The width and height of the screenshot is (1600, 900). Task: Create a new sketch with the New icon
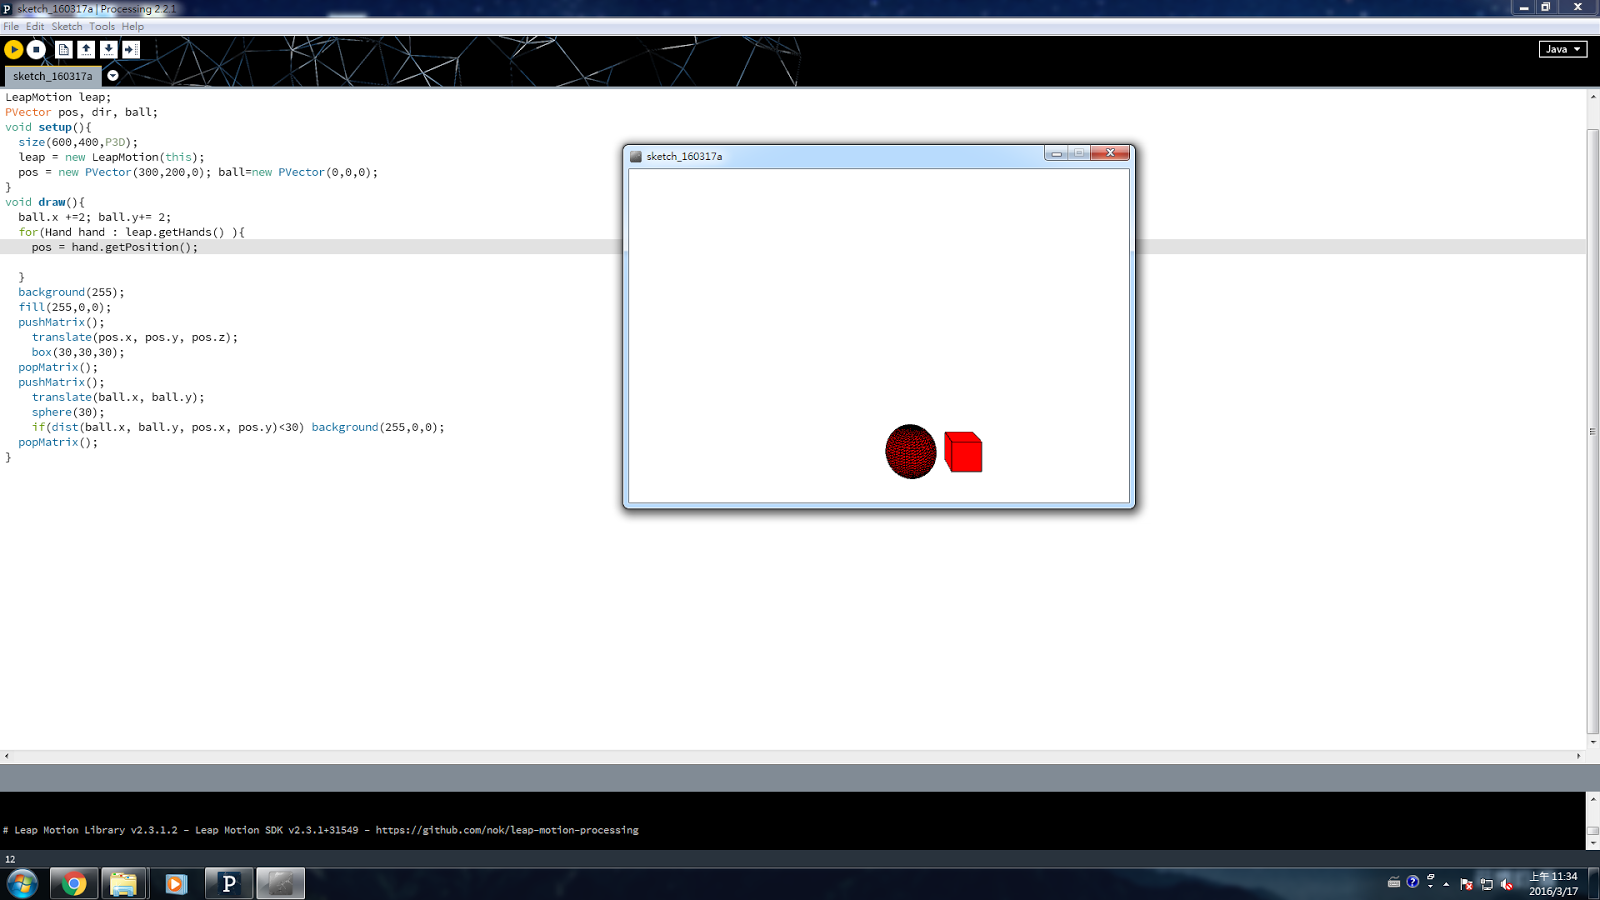tap(64, 49)
